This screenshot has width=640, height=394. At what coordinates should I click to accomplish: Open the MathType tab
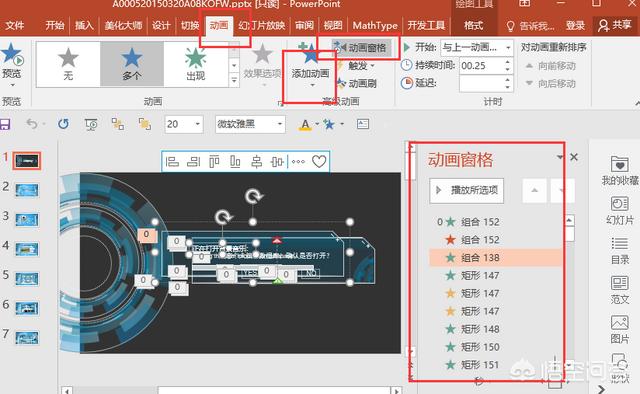coord(375,25)
